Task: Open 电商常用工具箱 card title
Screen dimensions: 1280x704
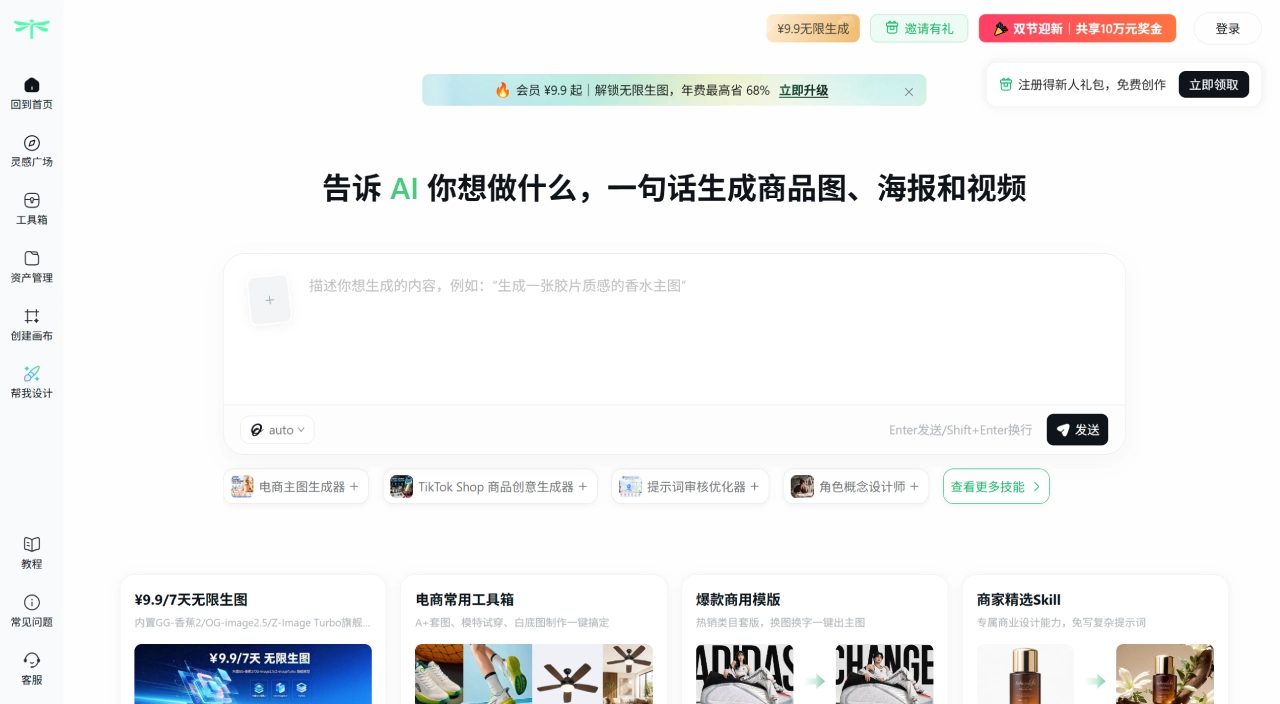Action: point(465,600)
